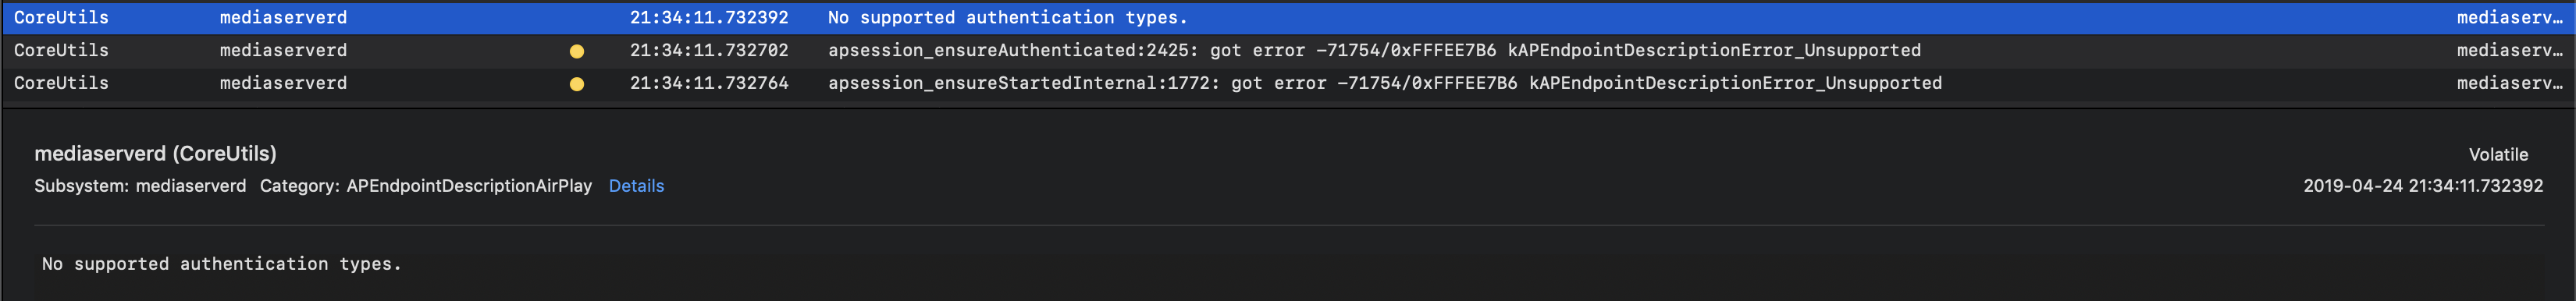Click the mediaserverd process cell in the second row
Viewport: 2576px width, 301px height.
(284, 50)
